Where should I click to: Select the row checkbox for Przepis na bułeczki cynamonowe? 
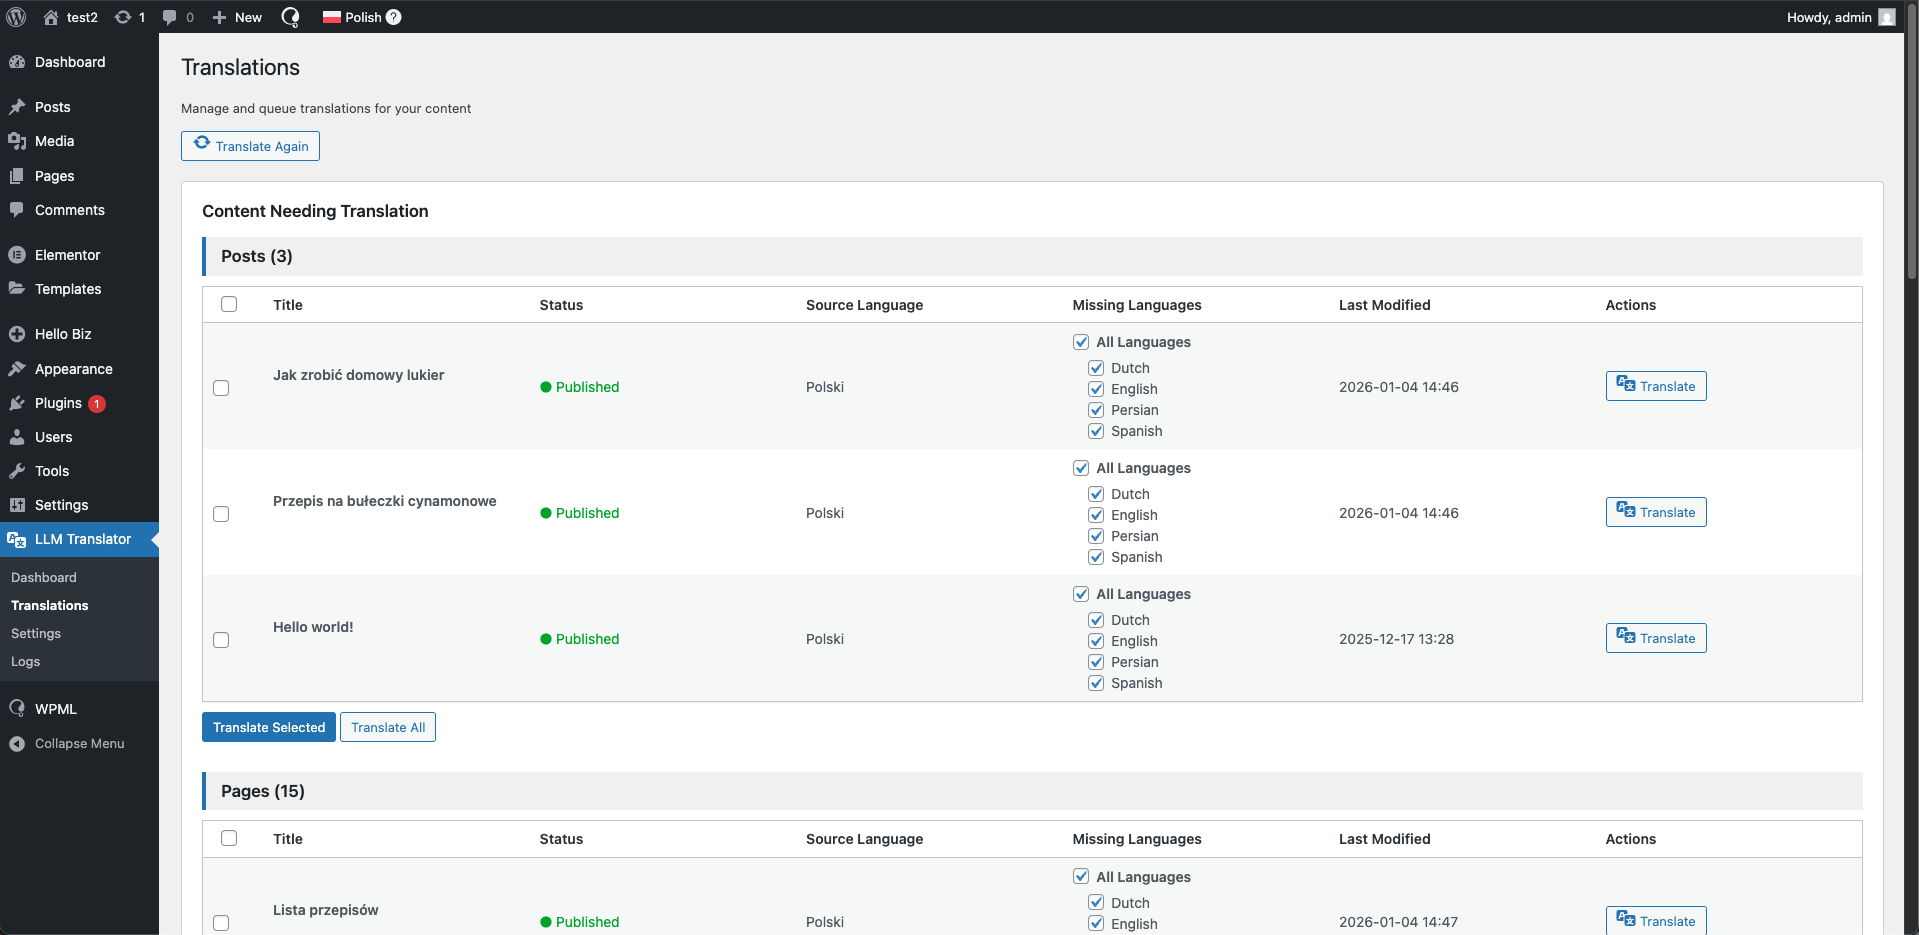(221, 514)
